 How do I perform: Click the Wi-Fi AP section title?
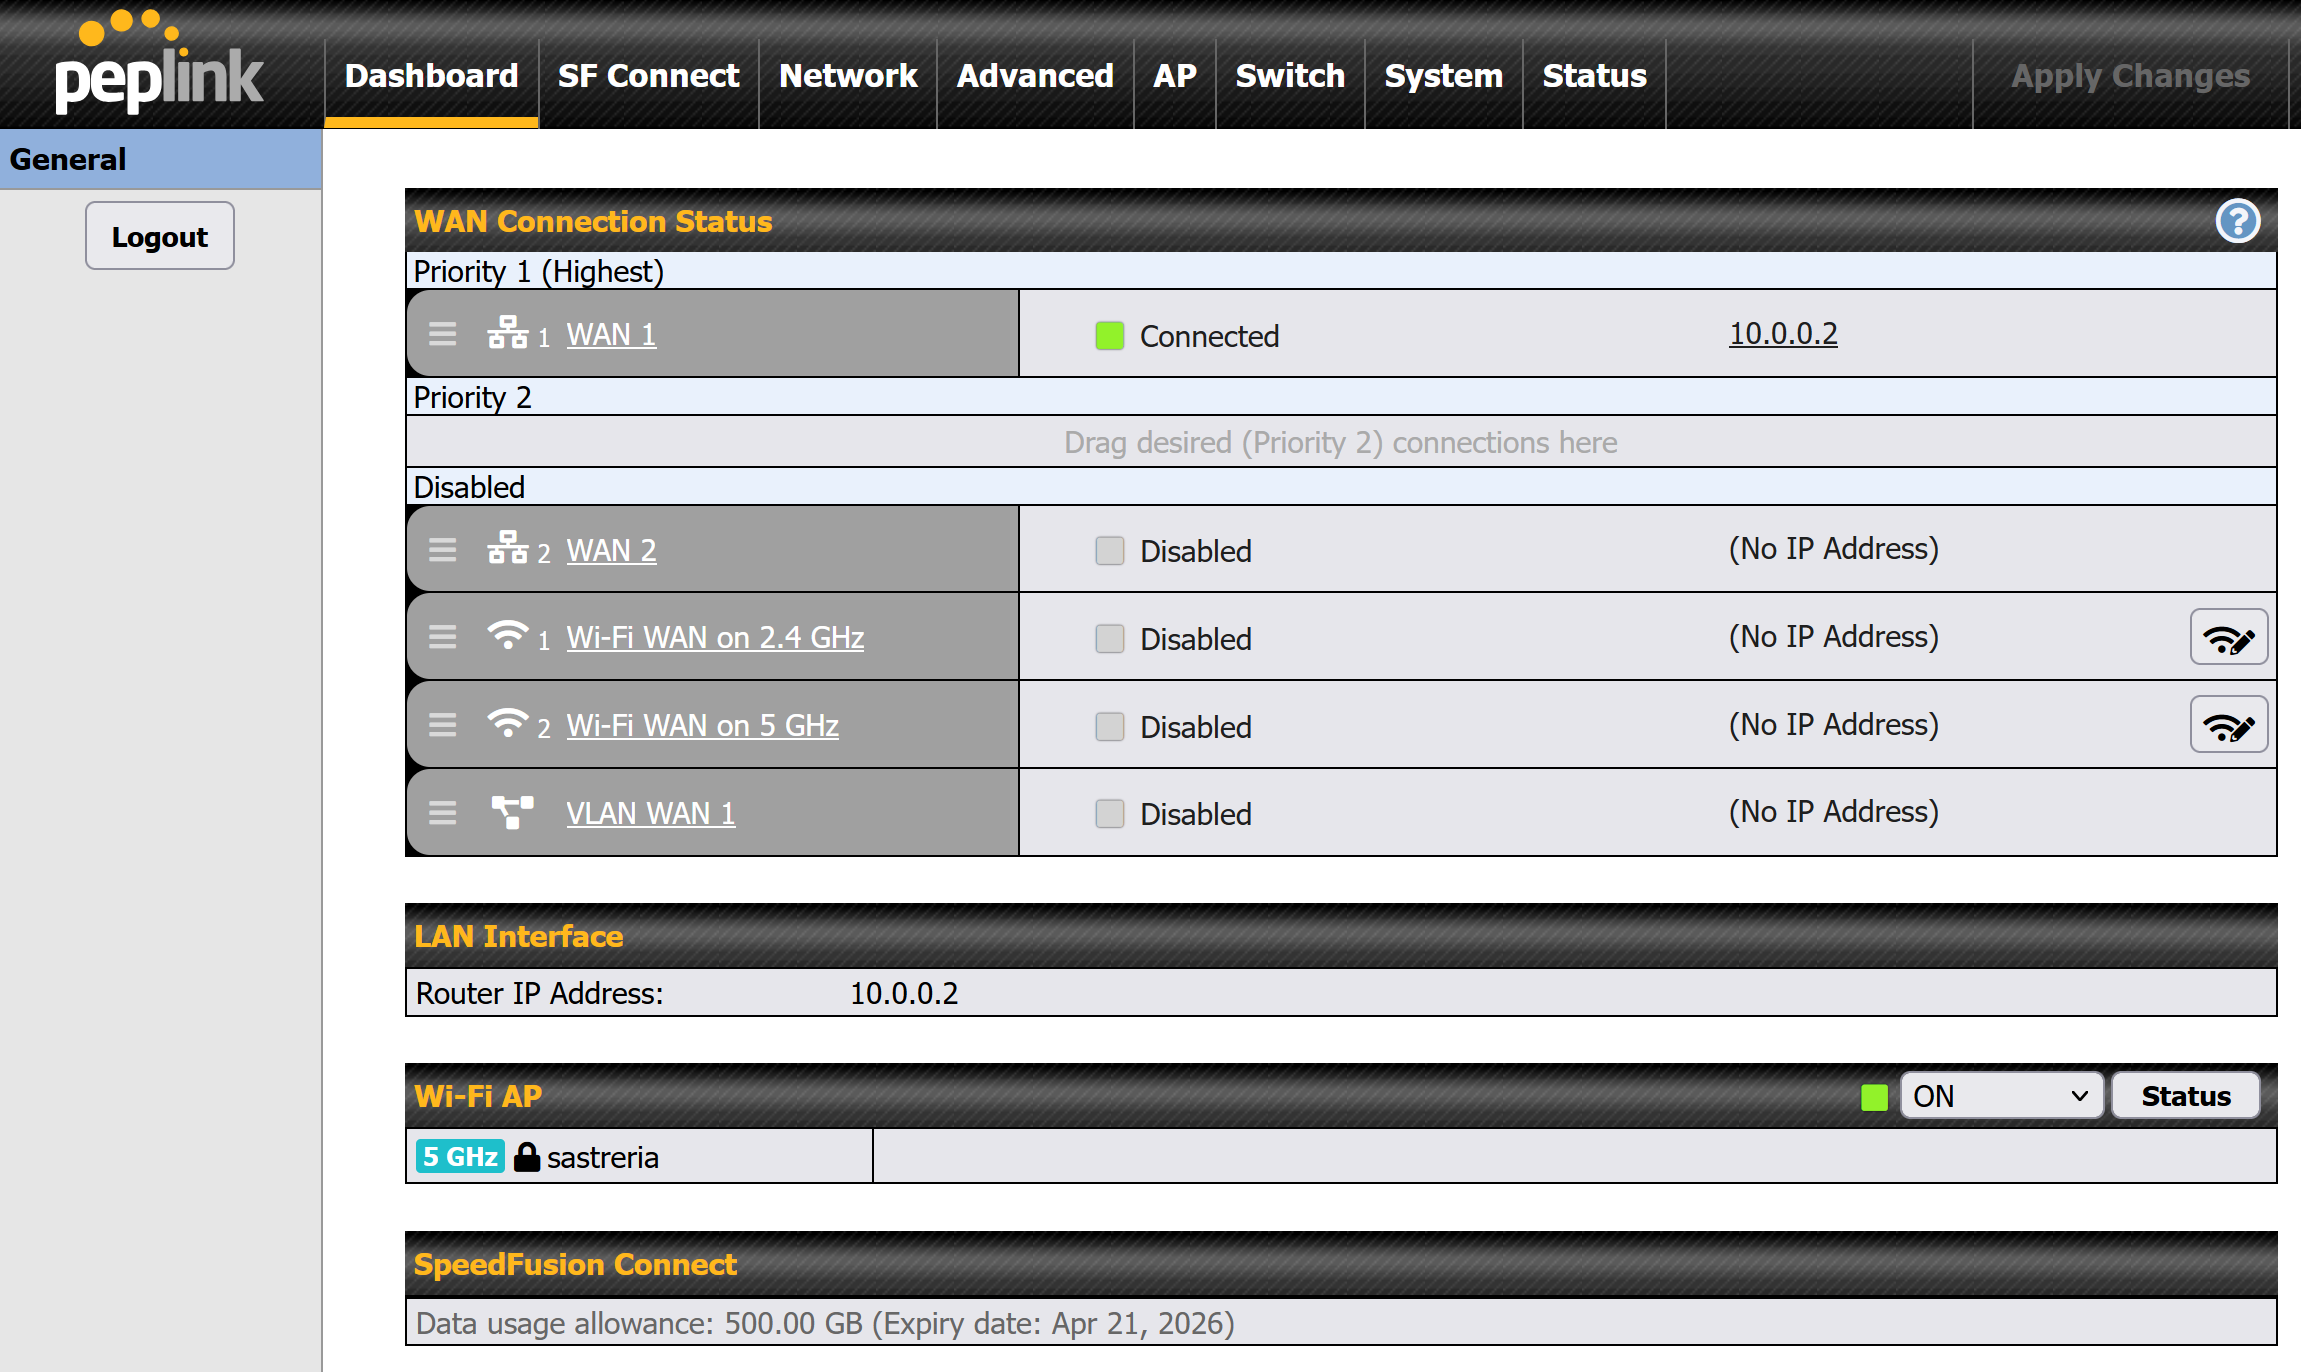coord(478,1096)
